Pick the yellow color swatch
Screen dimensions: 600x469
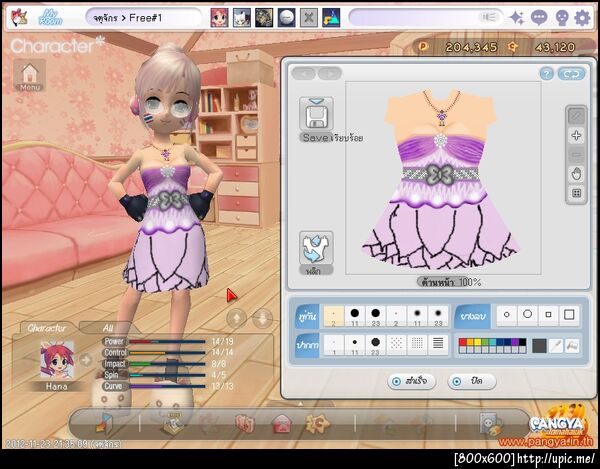477,342
